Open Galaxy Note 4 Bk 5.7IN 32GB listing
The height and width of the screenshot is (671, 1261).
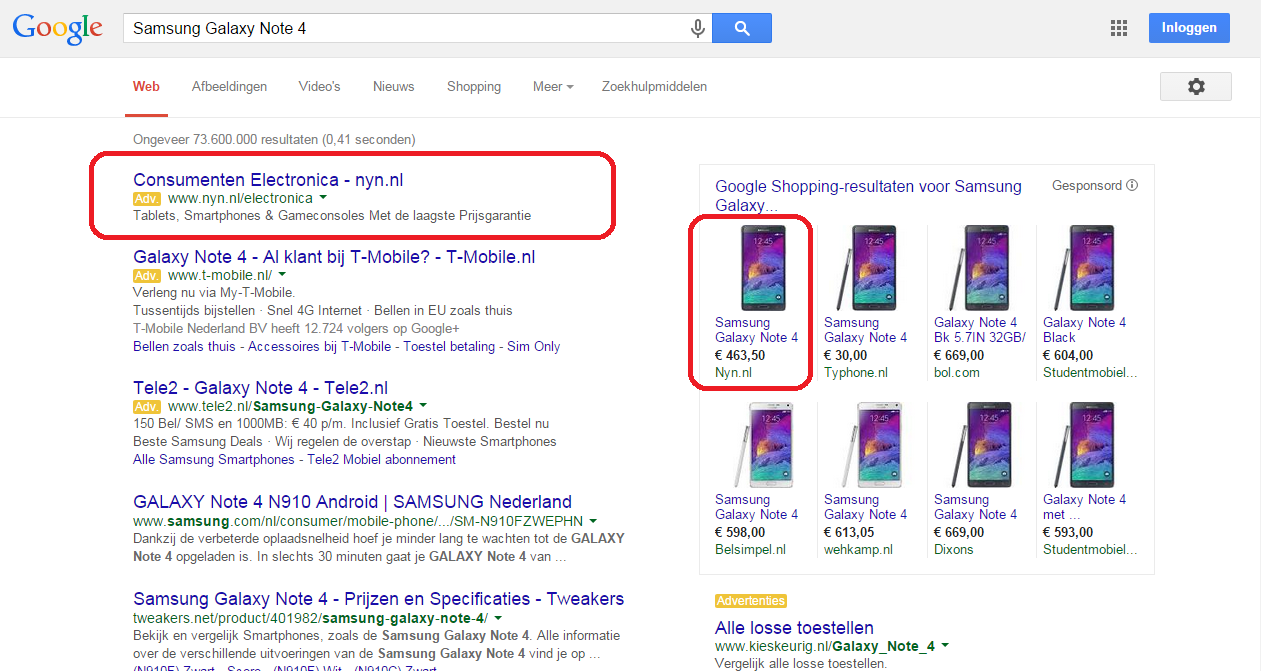pyautogui.click(x=980, y=330)
